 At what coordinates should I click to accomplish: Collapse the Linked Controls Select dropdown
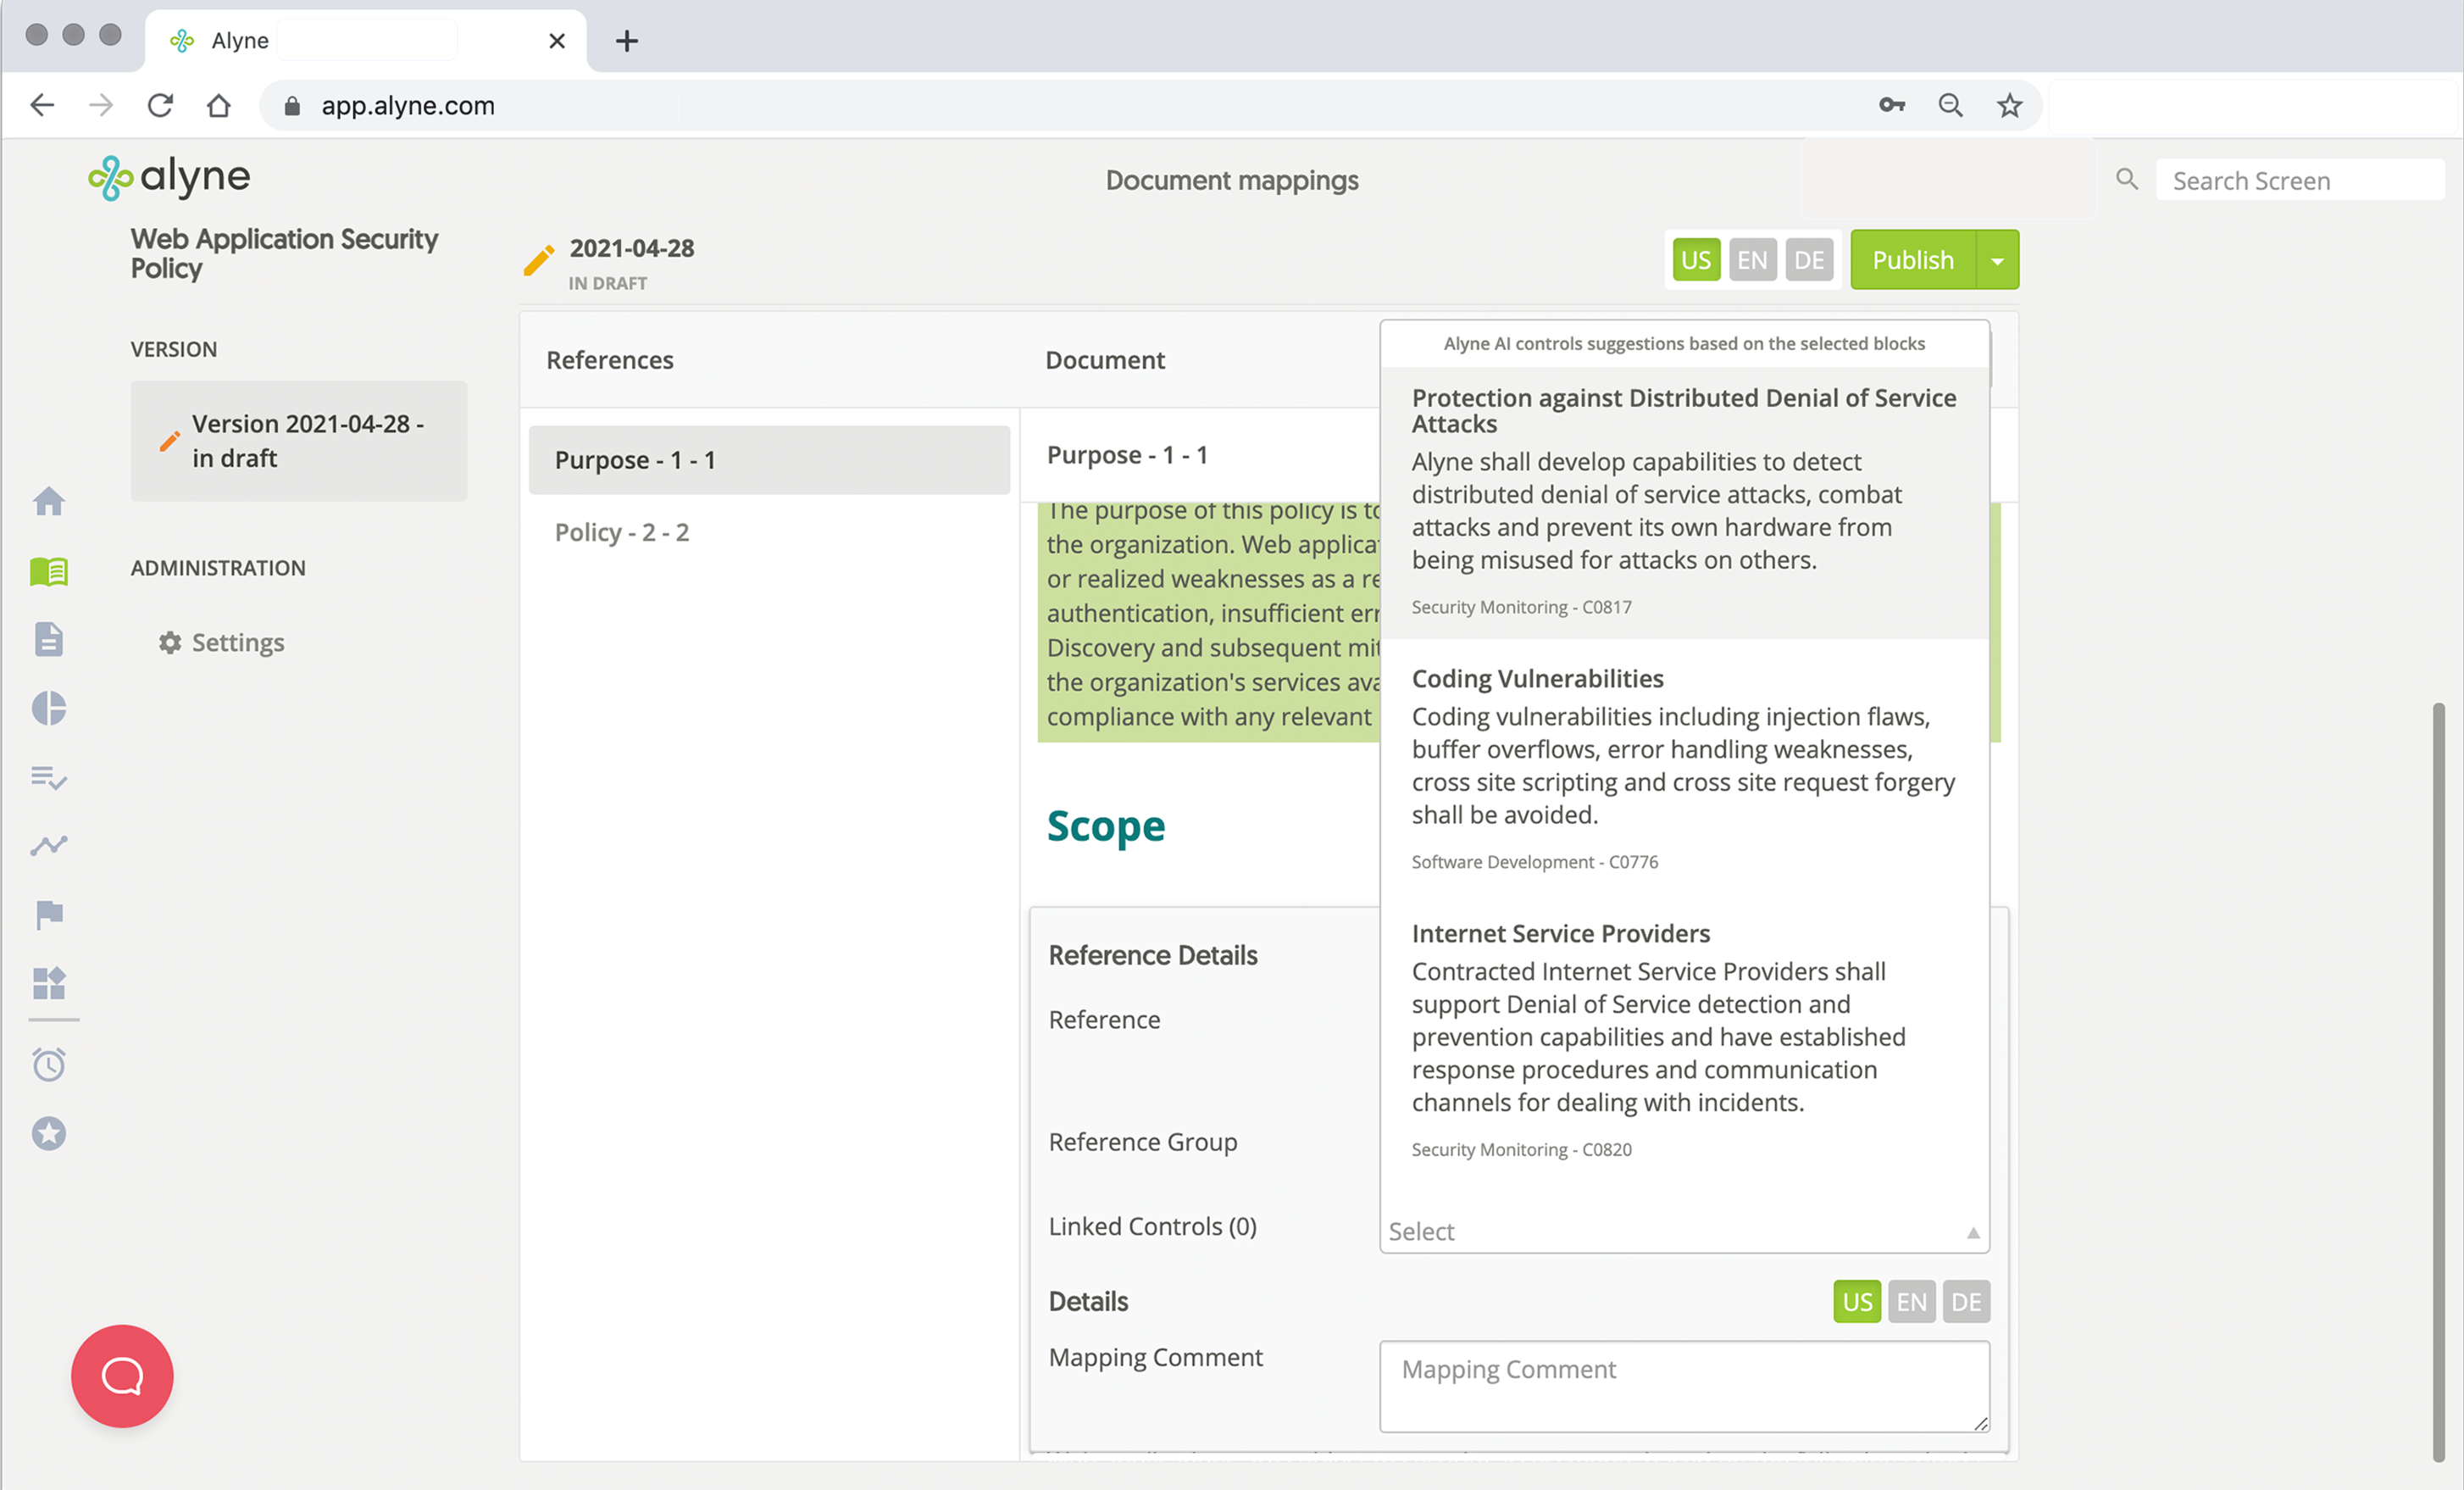pos(1972,1232)
